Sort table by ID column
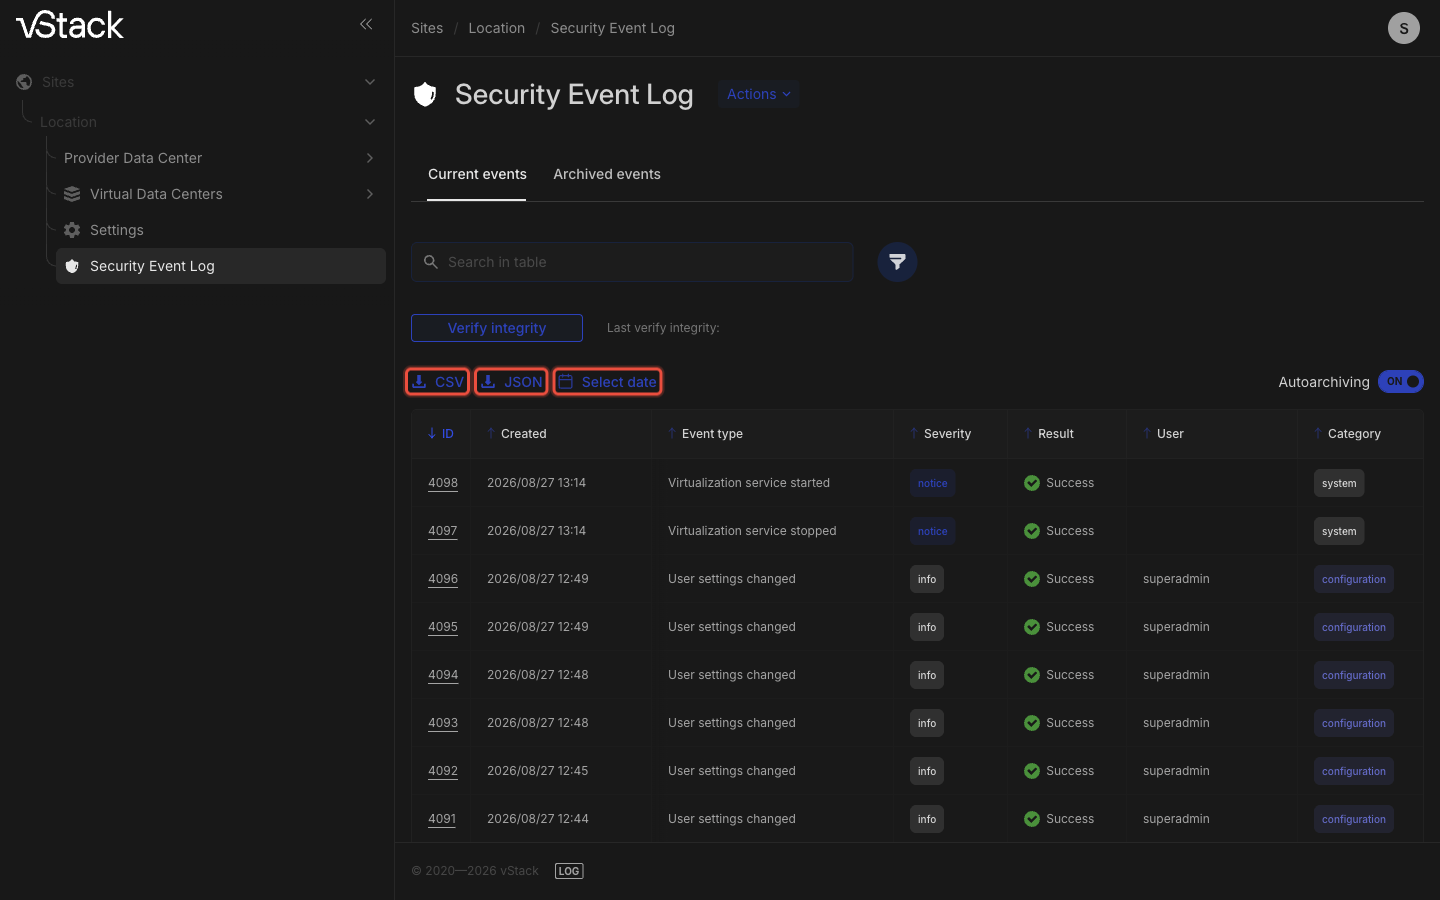Screen dimensions: 1440x900 (441, 434)
